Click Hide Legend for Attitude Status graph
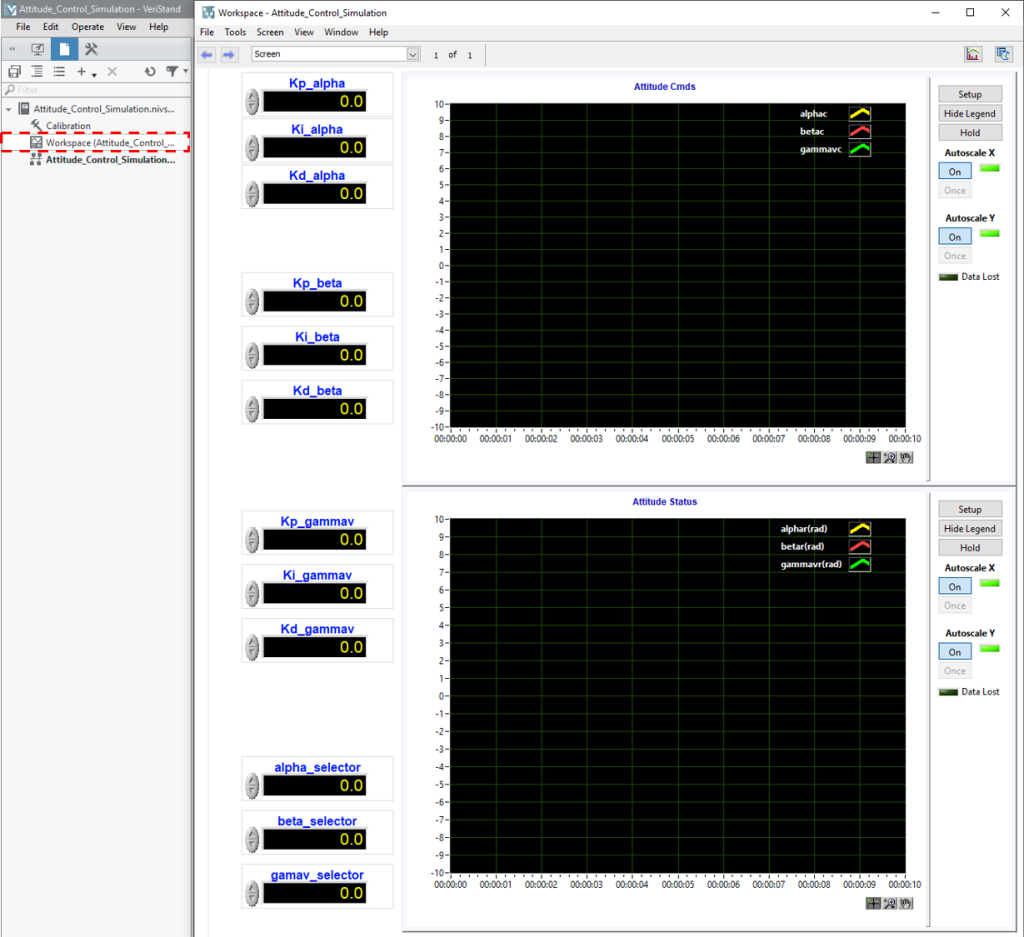Viewport: 1024px width, 937px height. pyautogui.click(x=970, y=529)
